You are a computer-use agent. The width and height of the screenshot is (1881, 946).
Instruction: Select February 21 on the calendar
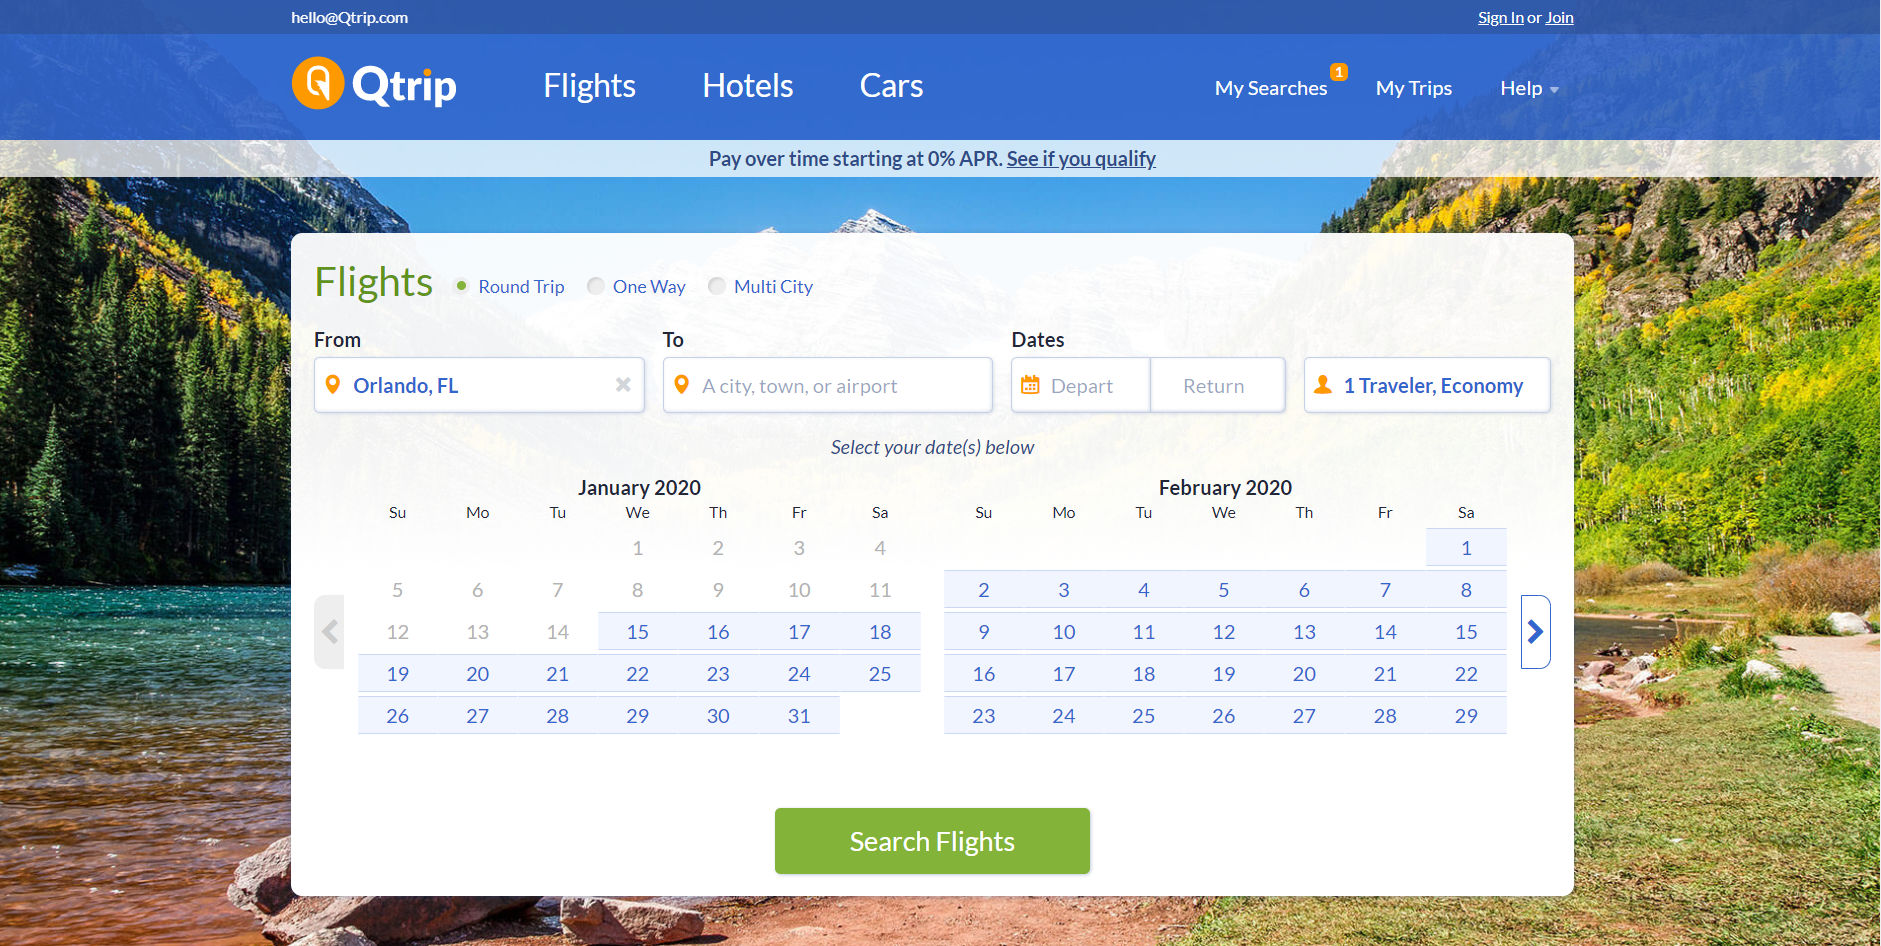coord(1385,674)
